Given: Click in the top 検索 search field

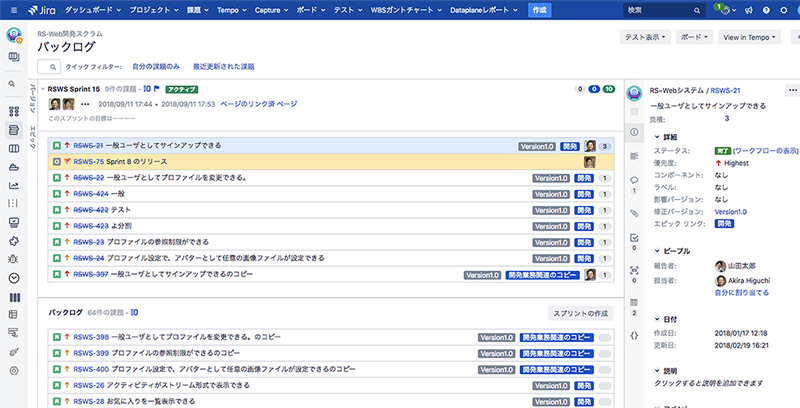Looking at the screenshot, I should click(664, 10).
